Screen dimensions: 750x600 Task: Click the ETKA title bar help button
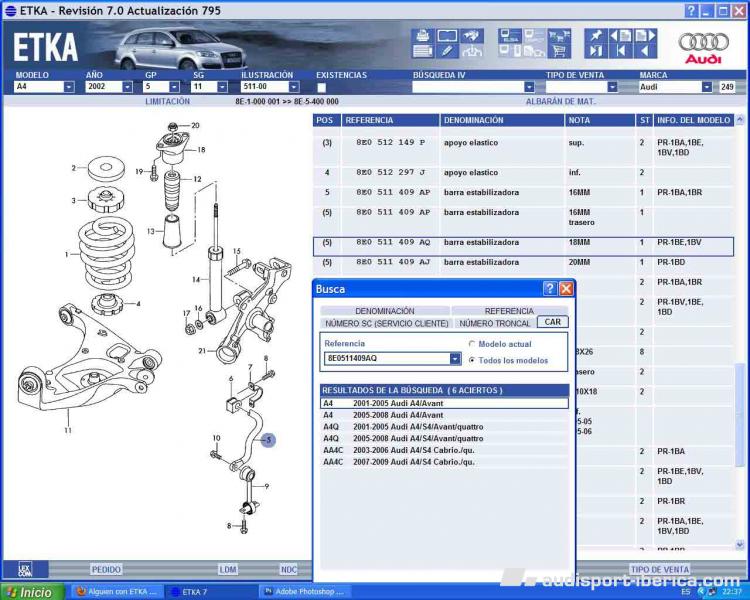[691, 11]
